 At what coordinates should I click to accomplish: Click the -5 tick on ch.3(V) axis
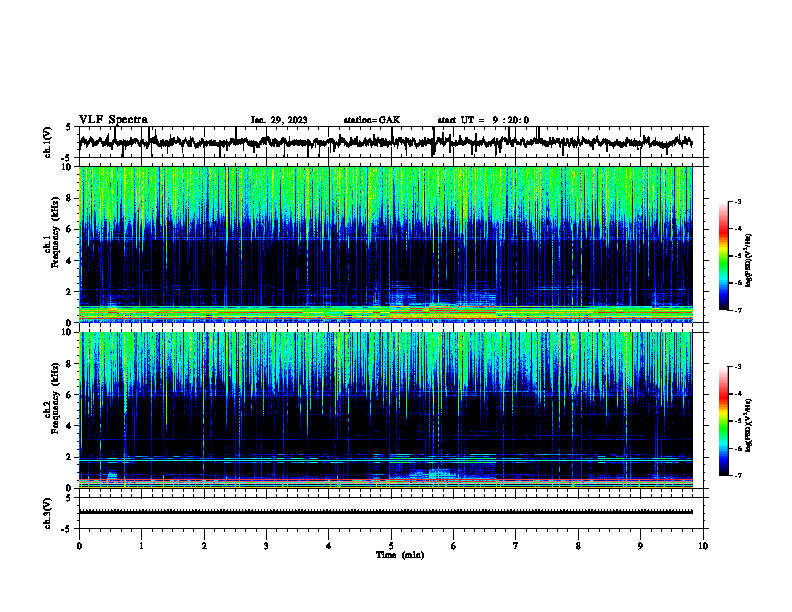click(68, 529)
